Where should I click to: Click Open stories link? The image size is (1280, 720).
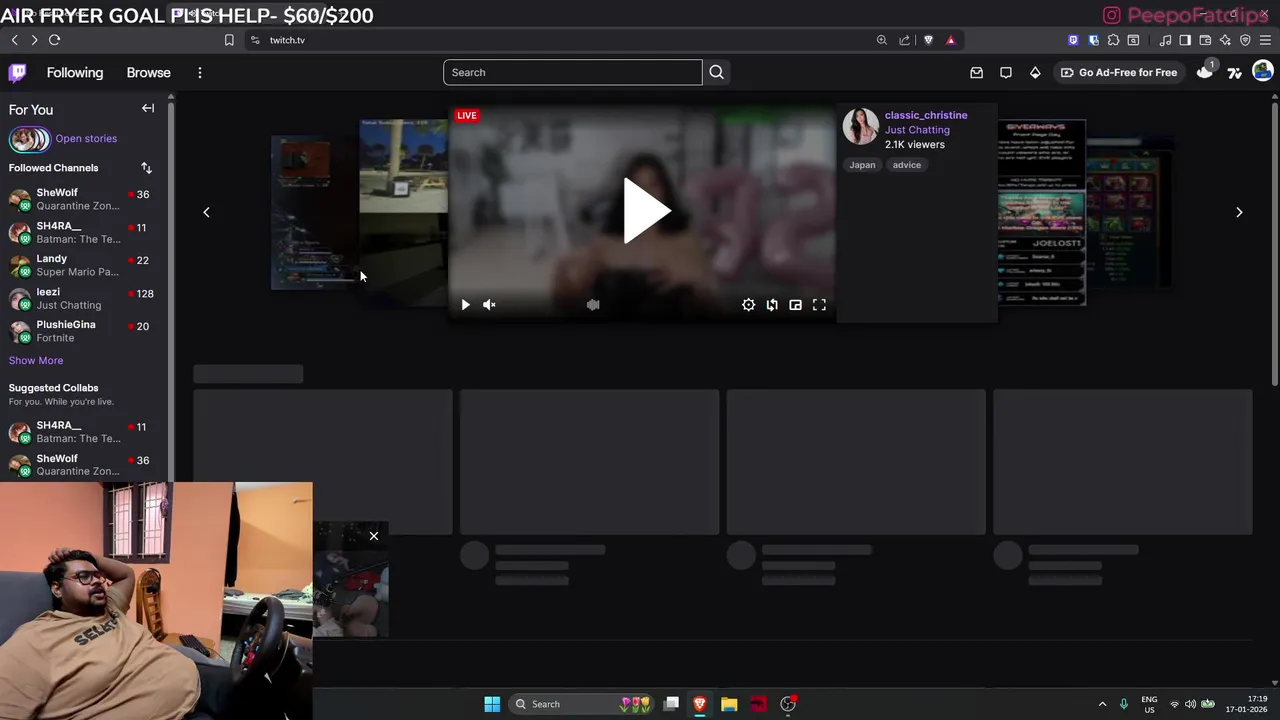(86, 139)
